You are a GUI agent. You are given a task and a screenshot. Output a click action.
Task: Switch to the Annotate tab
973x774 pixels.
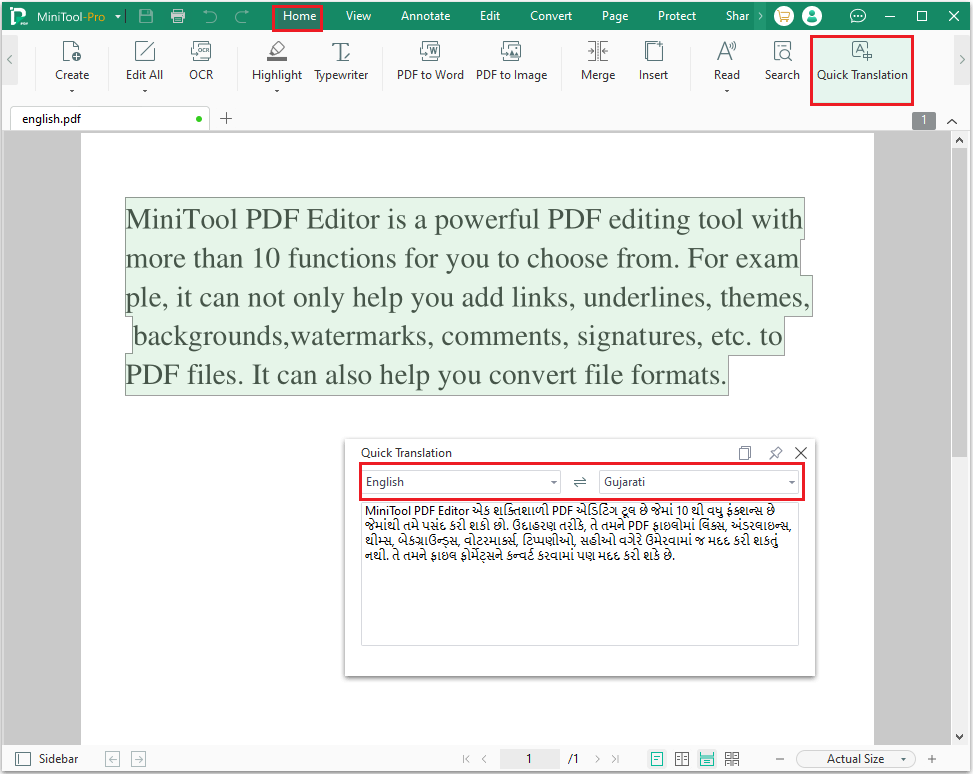[x=425, y=16]
